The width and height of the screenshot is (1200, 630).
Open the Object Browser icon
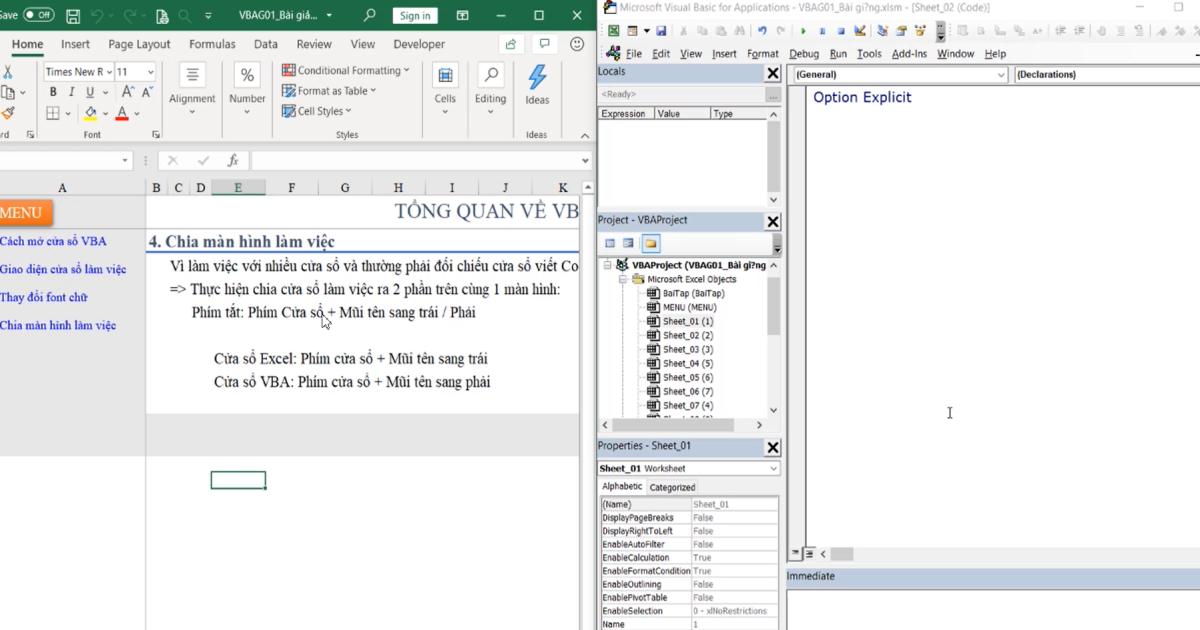click(x=920, y=30)
